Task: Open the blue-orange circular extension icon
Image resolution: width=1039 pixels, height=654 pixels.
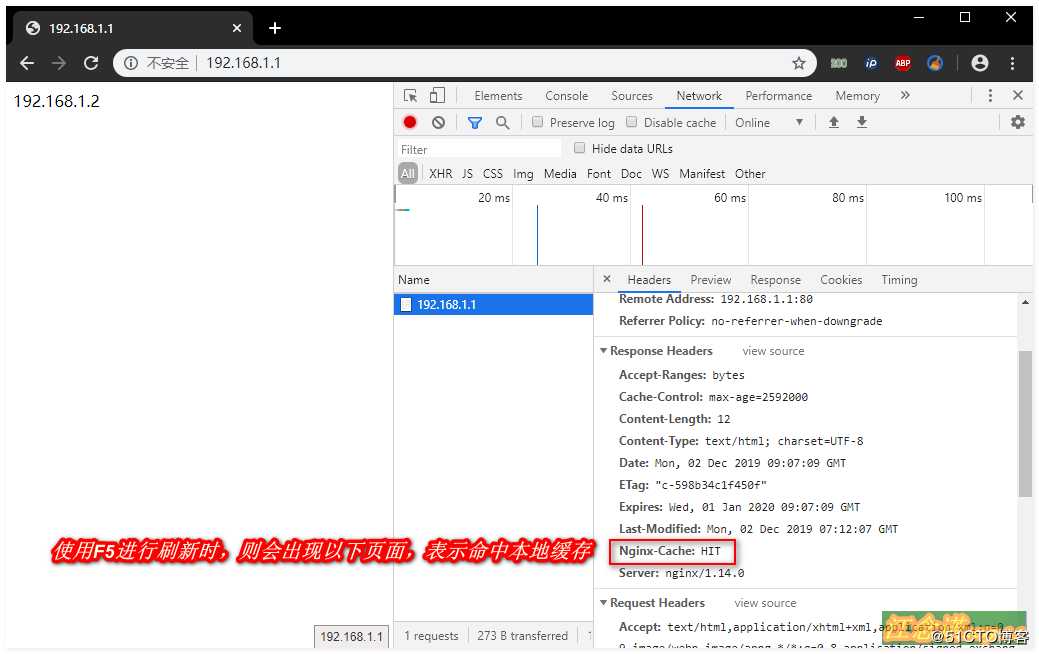Action: (935, 63)
